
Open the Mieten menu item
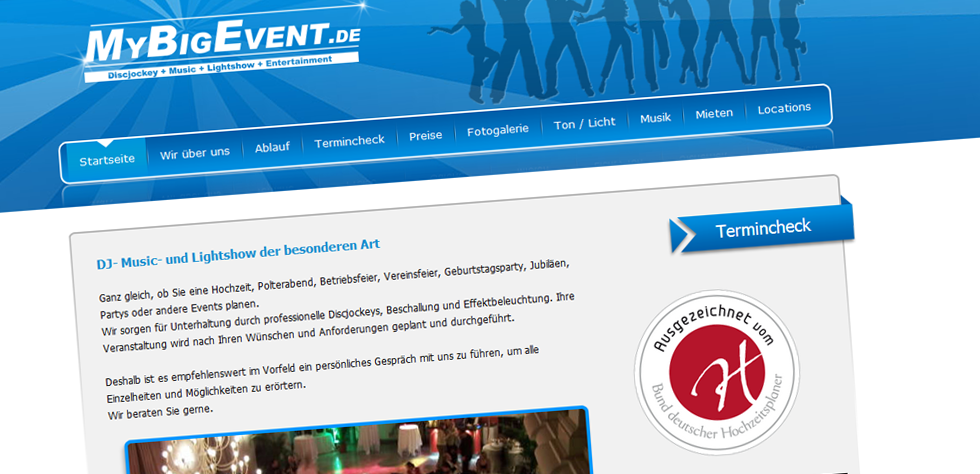pos(714,114)
